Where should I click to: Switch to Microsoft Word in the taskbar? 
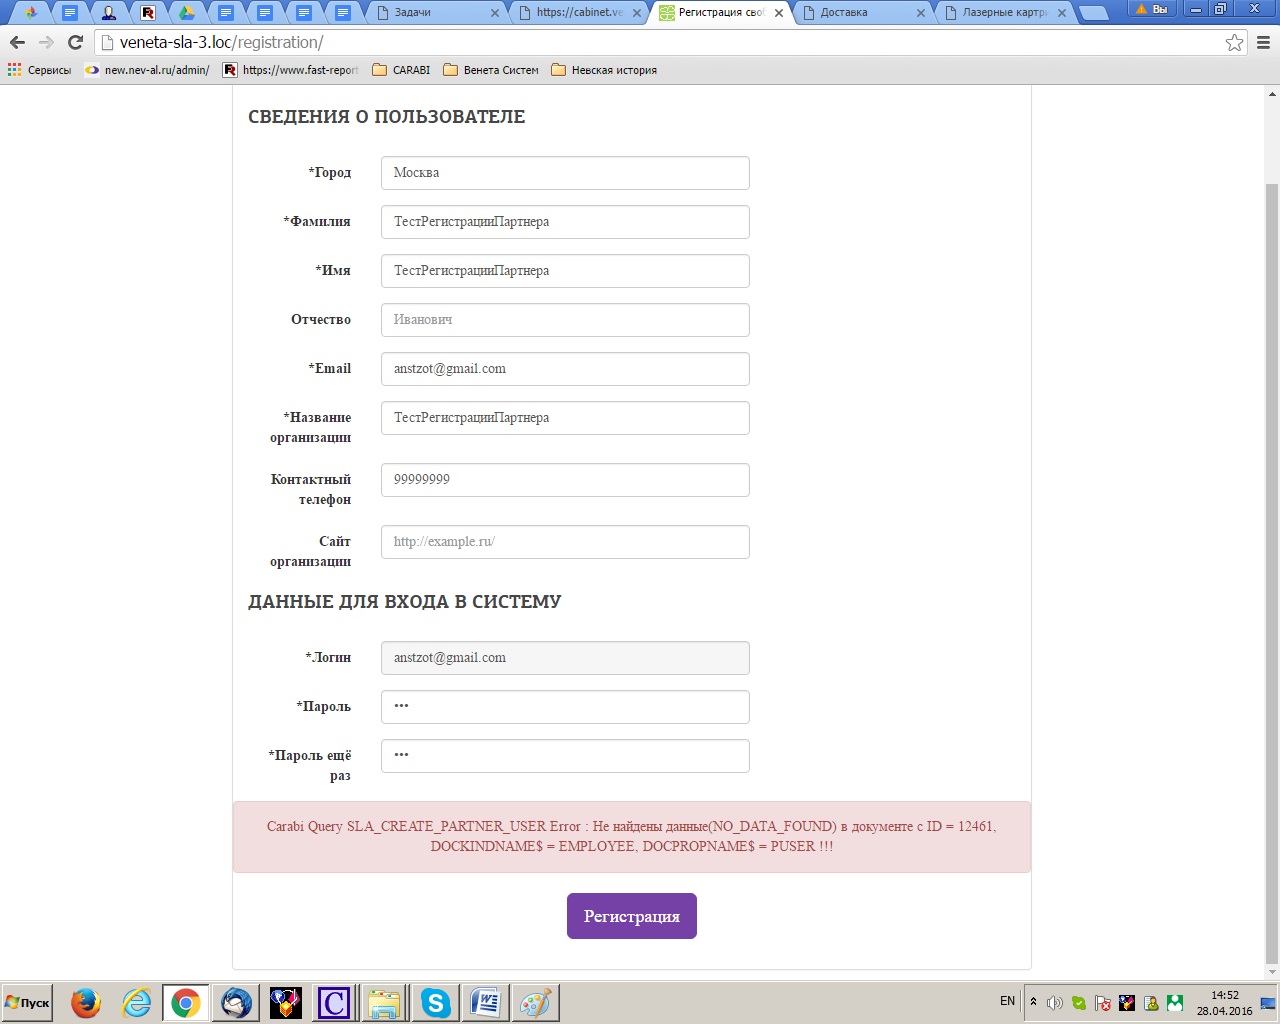coord(486,1002)
